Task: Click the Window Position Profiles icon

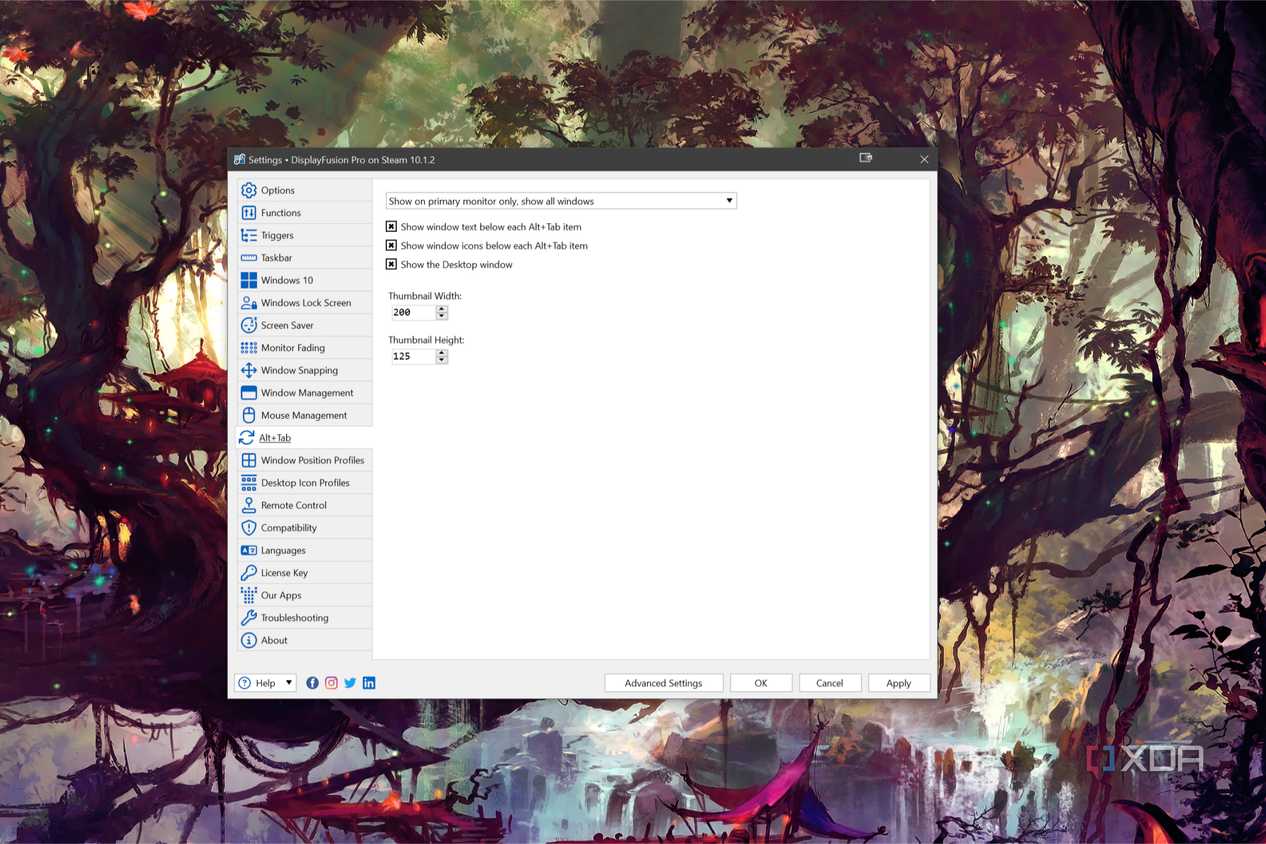Action: 249,460
